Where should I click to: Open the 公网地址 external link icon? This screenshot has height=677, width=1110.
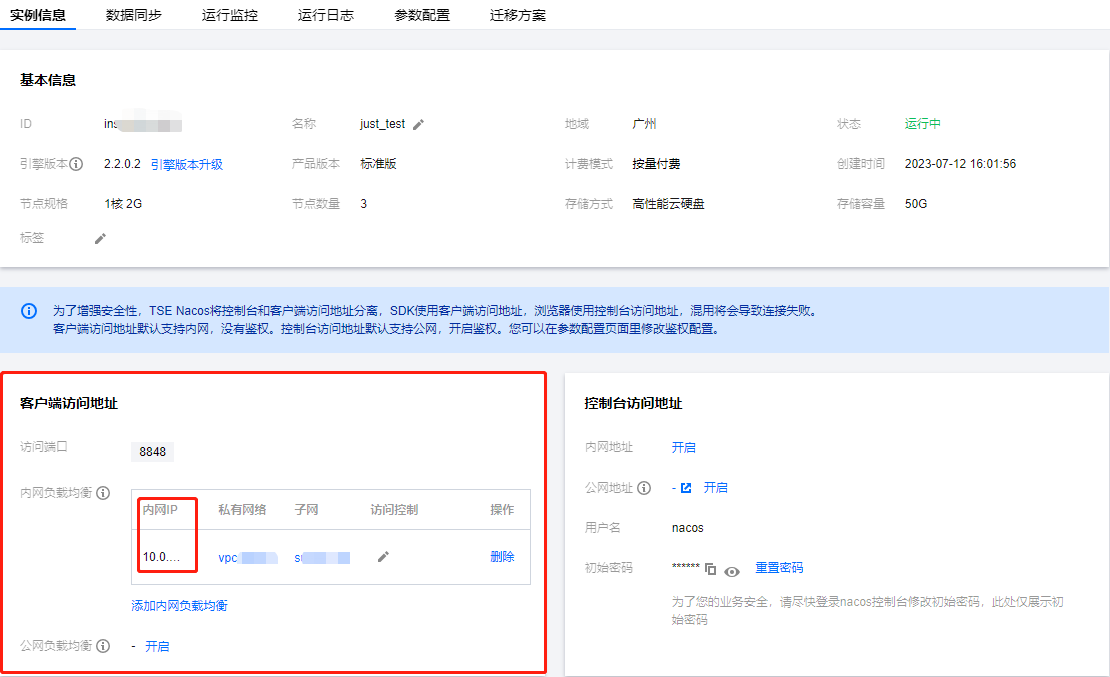[686, 488]
